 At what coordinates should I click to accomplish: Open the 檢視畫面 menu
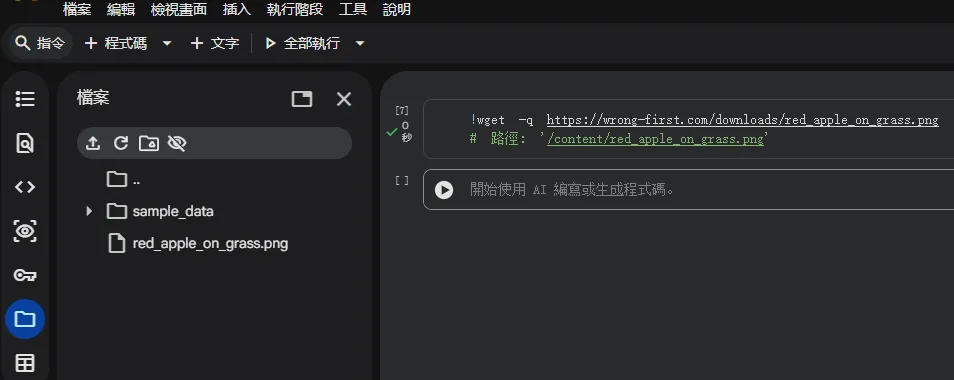coord(179,9)
